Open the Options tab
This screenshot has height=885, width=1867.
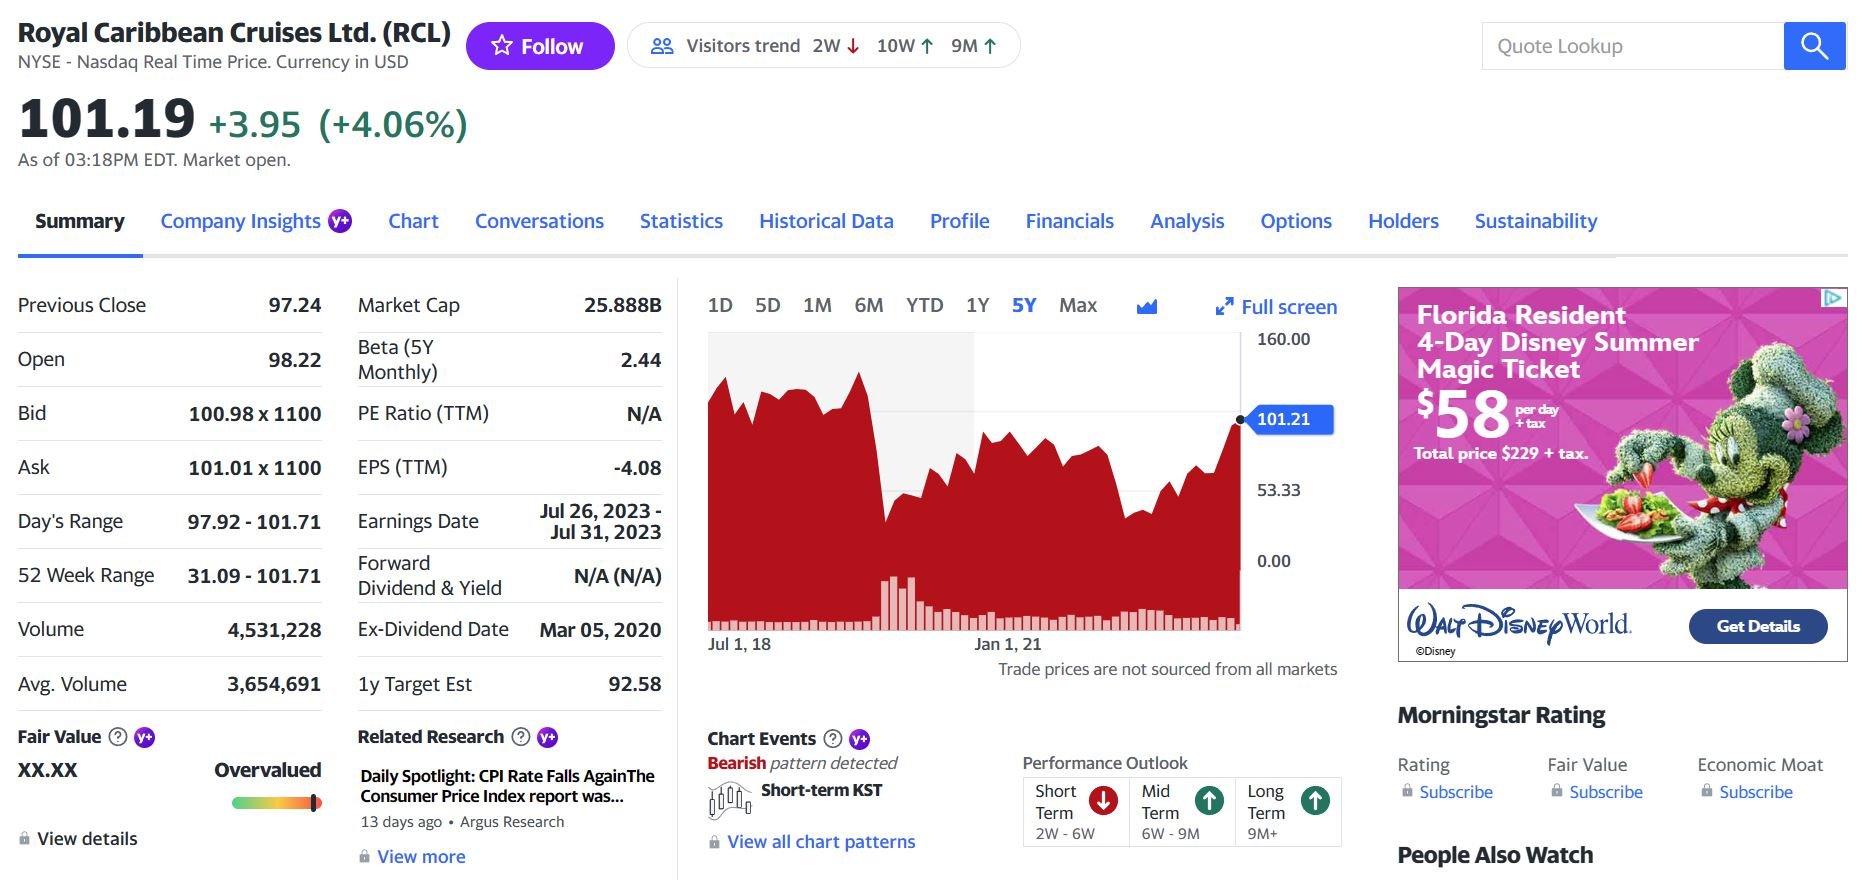1296,221
